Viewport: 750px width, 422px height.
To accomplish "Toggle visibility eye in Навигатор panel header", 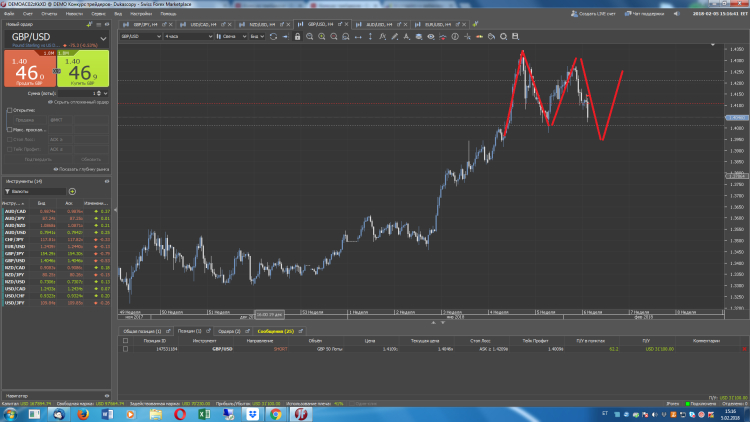I will [x=107, y=396].
